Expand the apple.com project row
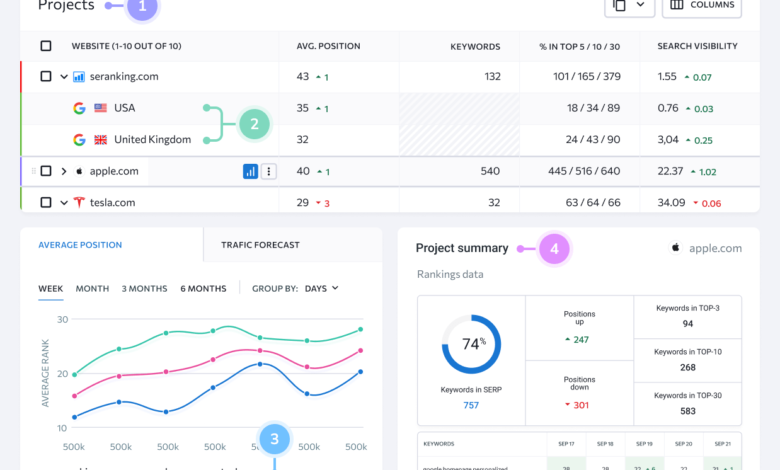This screenshot has height=470, width=780. pyautogui.click(x=64, y=171)
